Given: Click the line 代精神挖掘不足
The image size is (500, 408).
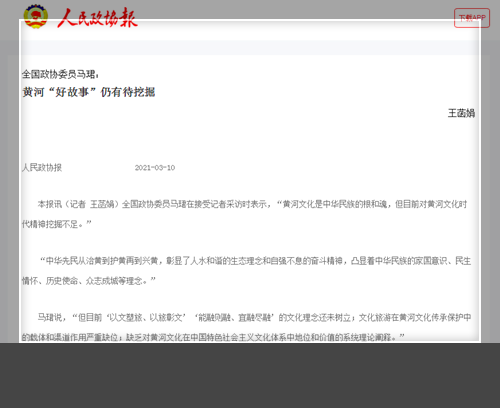Looking at the screenshot, I should click(x=56, y=224).
